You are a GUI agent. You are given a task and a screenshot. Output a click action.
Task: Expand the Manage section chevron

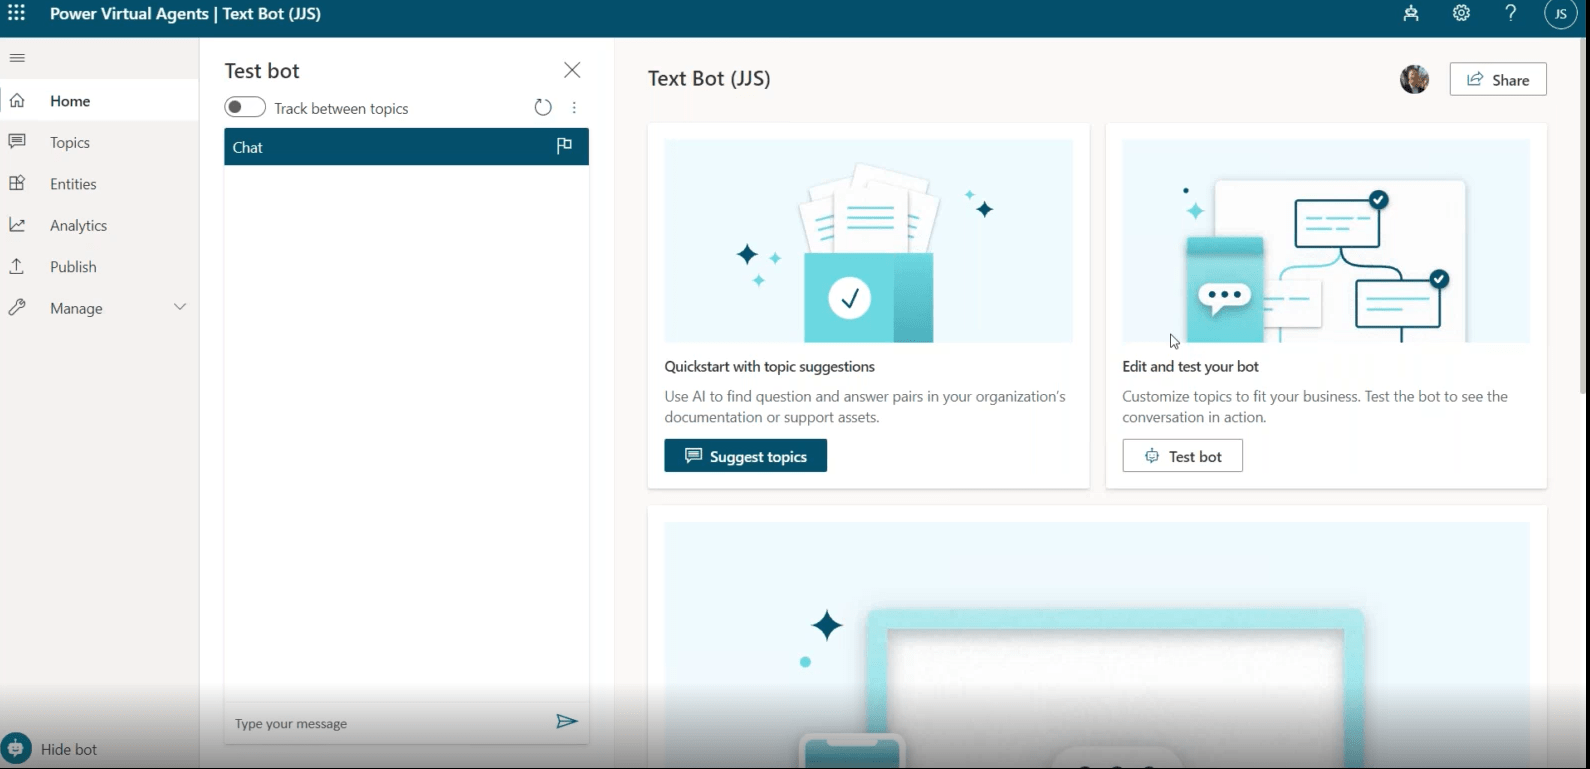[x=180, y=307]
